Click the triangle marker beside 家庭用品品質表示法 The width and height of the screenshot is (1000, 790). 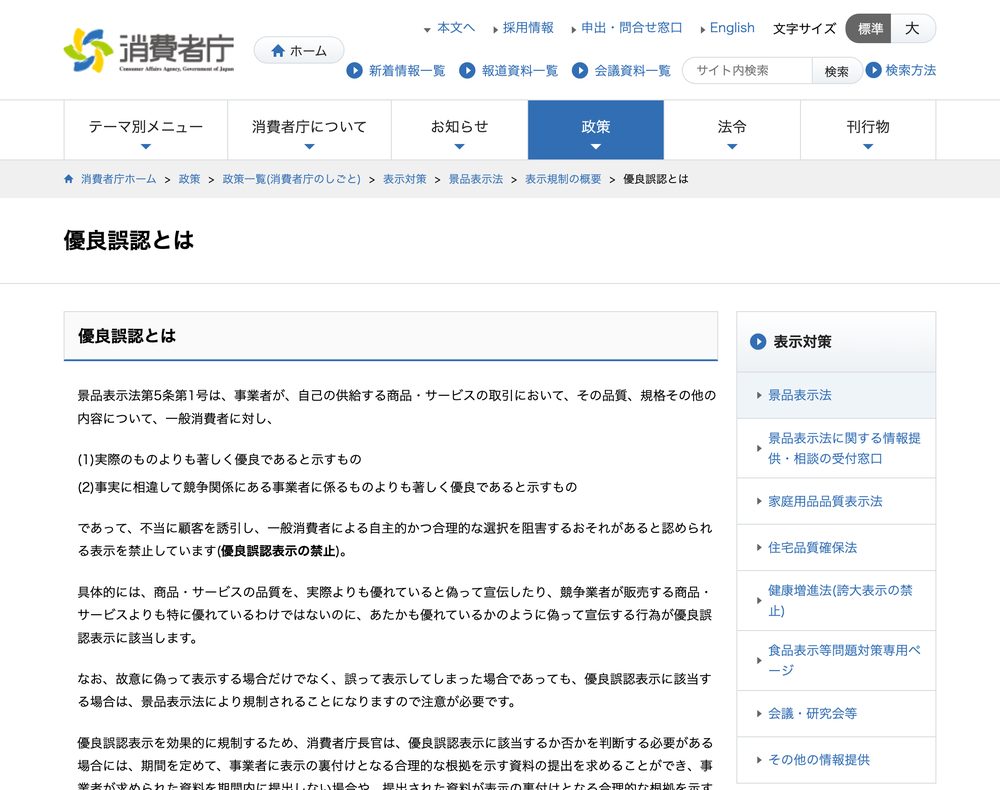[759, 501]
